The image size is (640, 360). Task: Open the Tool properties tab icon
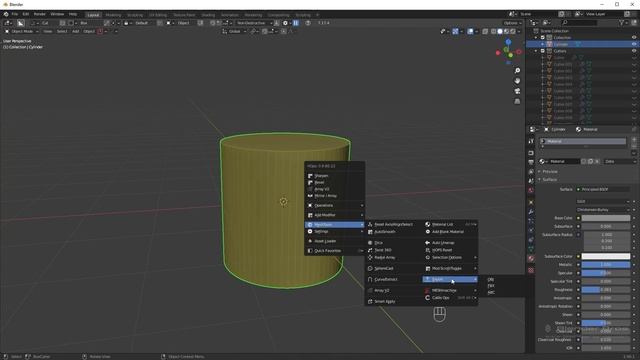click(x=531, y=141)
